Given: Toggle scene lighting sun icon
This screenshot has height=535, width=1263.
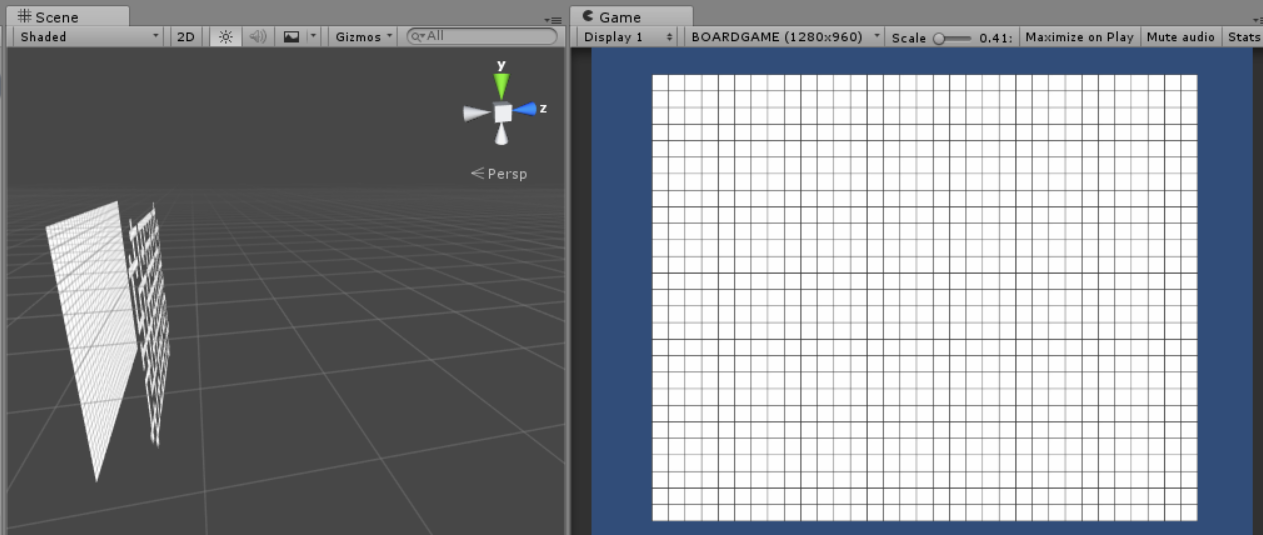Looking at the screenshot, I should tap(226, 37).
